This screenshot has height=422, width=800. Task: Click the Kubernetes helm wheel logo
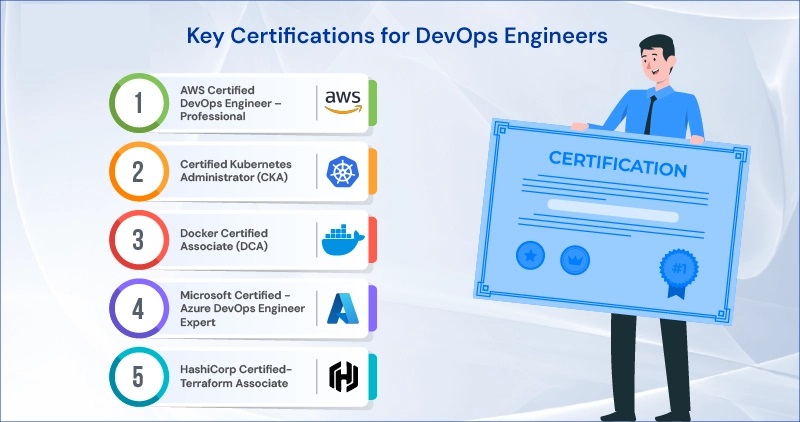pyautogui.click(x=343, y=171)
